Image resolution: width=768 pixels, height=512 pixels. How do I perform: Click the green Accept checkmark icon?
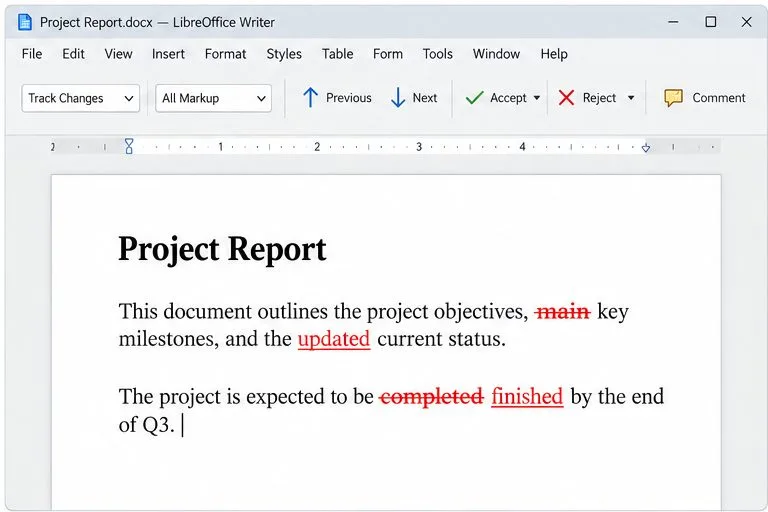[474, 98]
